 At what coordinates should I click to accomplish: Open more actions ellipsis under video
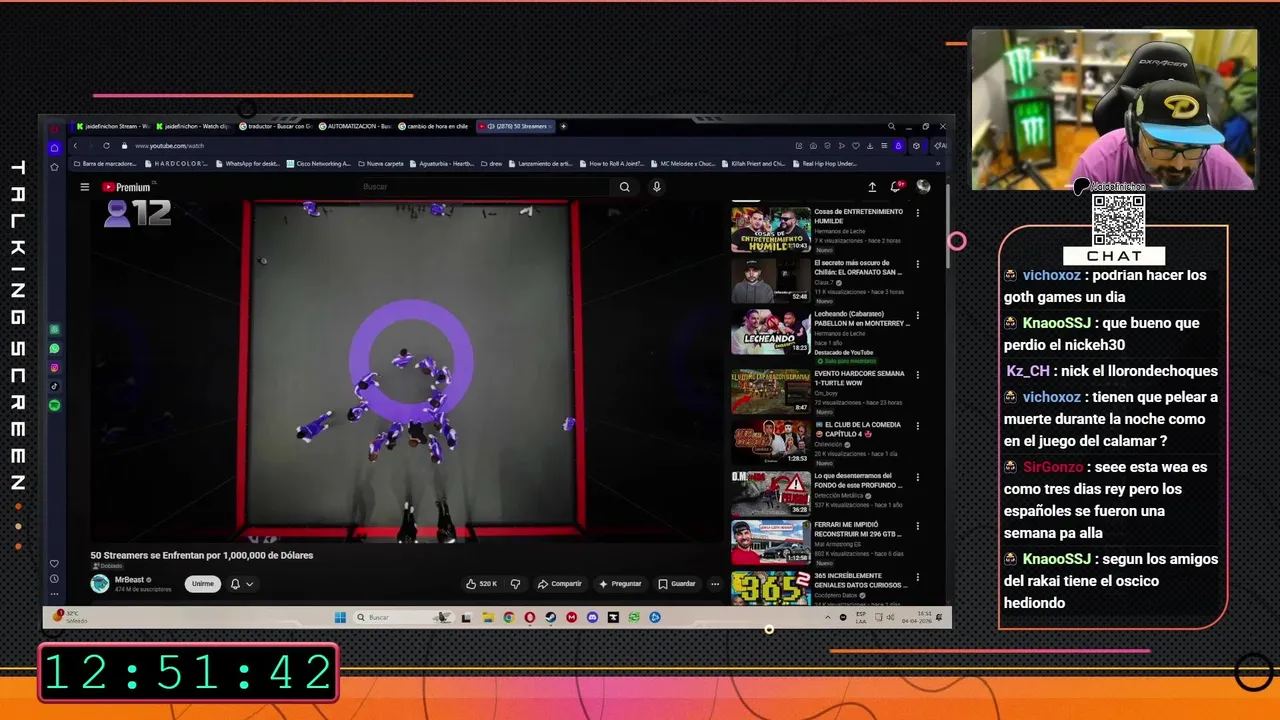tap(715, 584)
